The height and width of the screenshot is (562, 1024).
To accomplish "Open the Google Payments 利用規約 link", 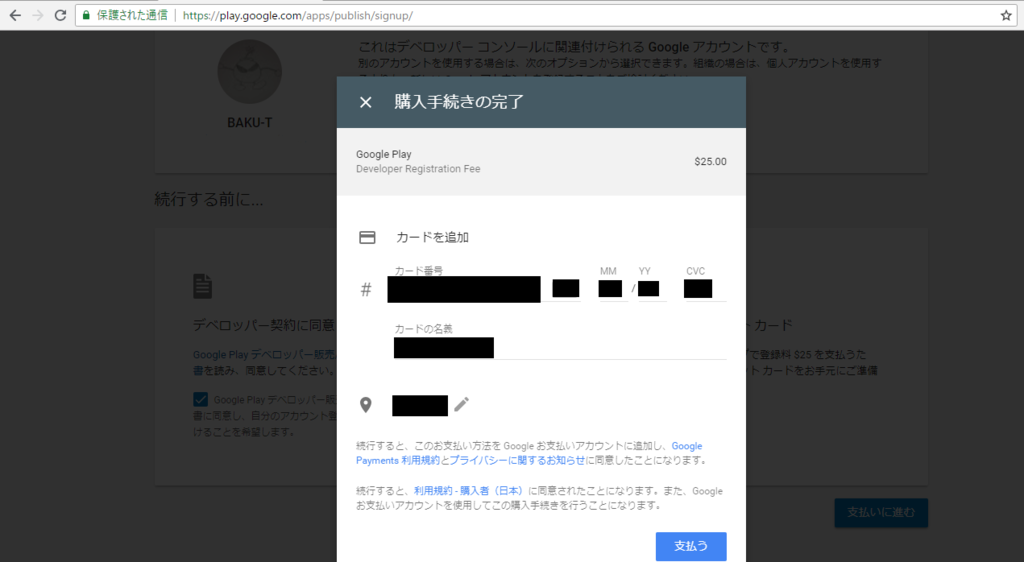I will coord(529,453).
